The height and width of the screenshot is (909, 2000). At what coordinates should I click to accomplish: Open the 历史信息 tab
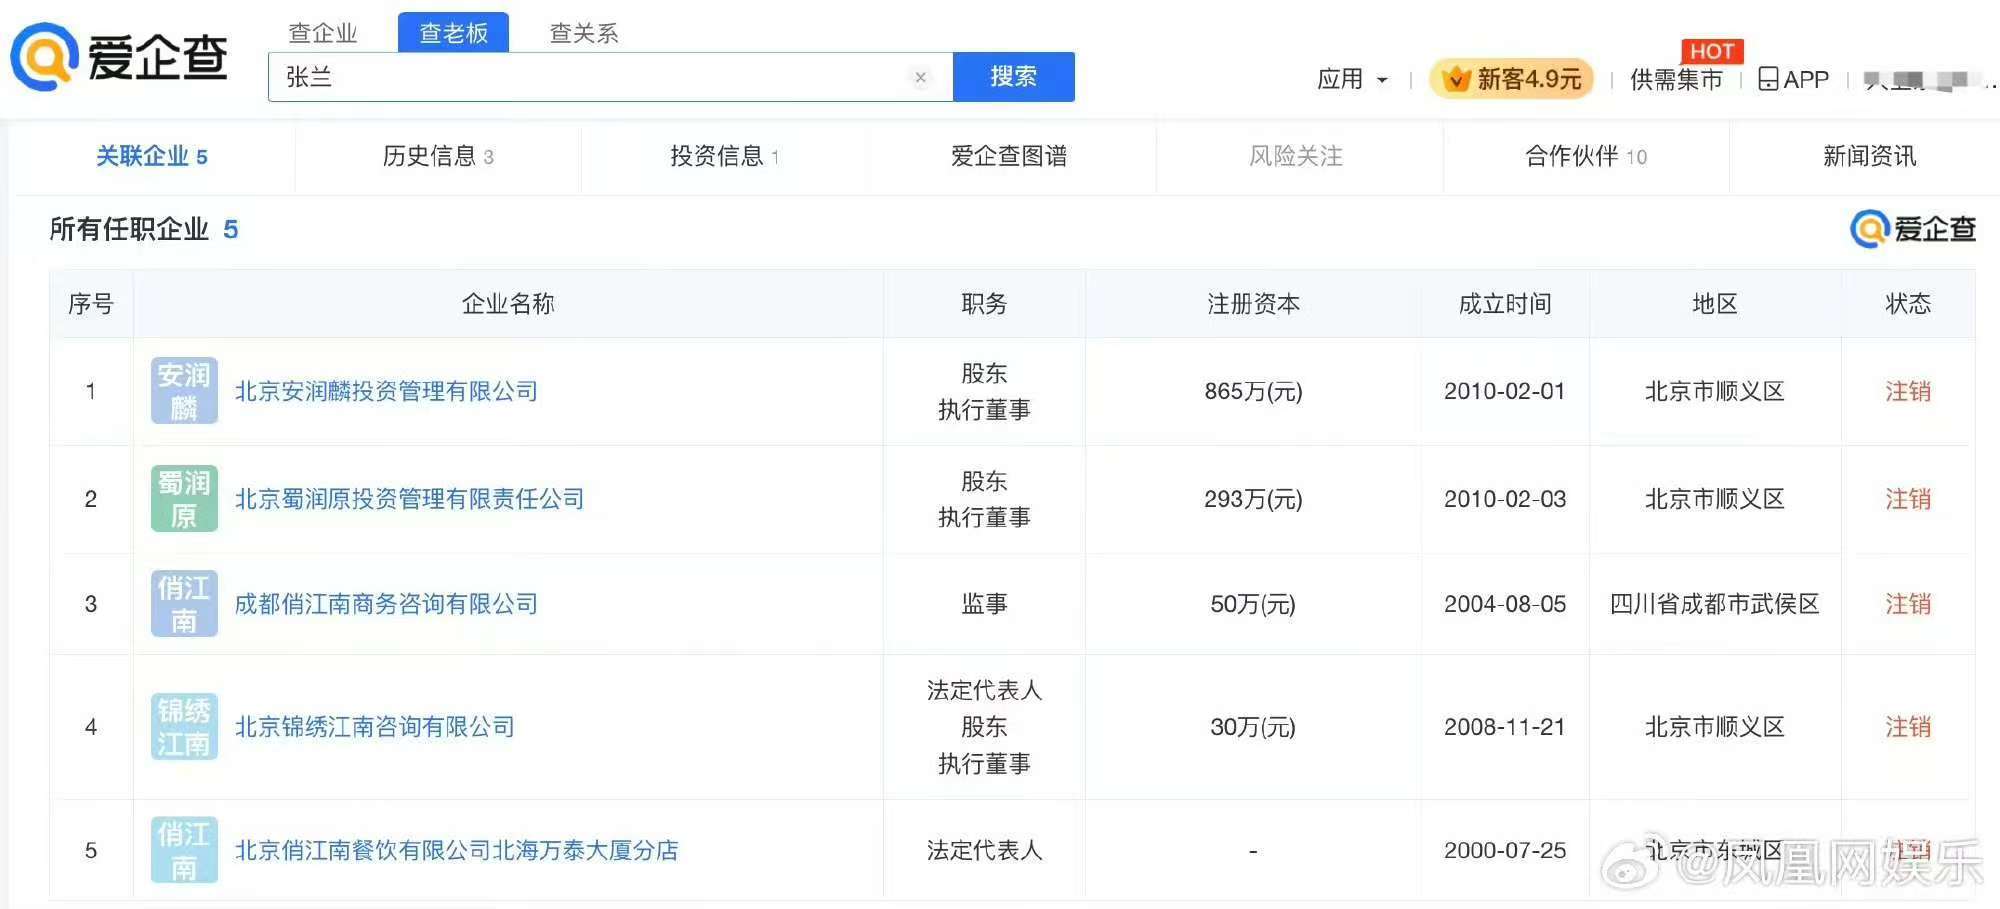(438, 156)
